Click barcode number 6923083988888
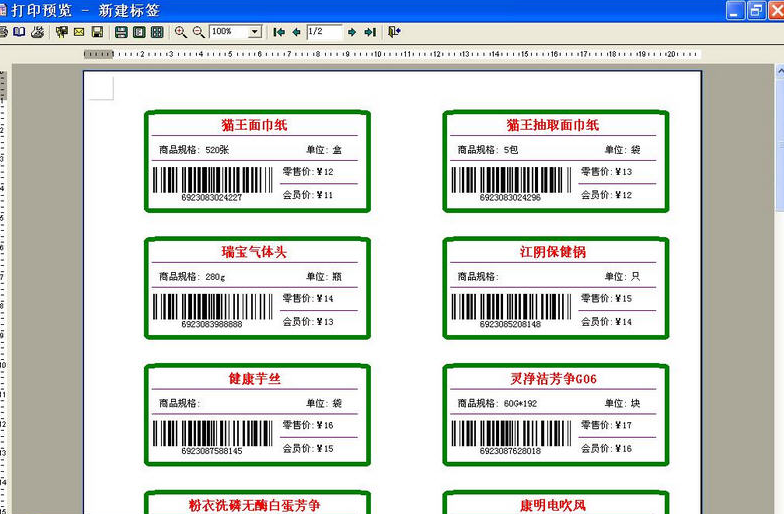Viewport: 784px width, 514px height. coord(212,324)
